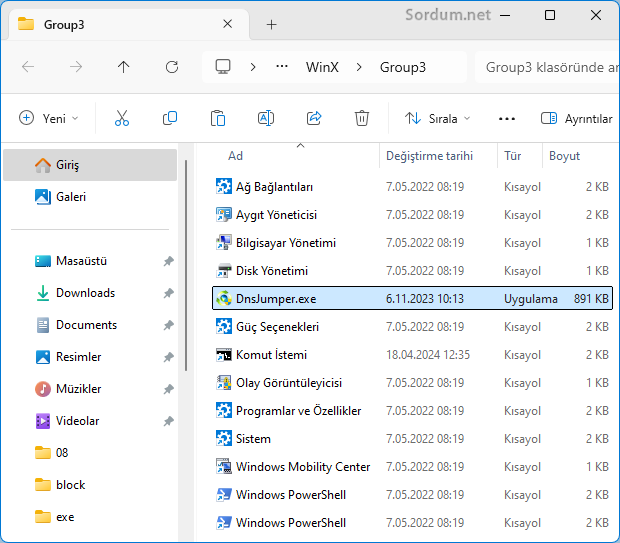Click the This PC monitor icon in address bar
620x543 pixels.
pyautogui.click(x=223, y=67)
